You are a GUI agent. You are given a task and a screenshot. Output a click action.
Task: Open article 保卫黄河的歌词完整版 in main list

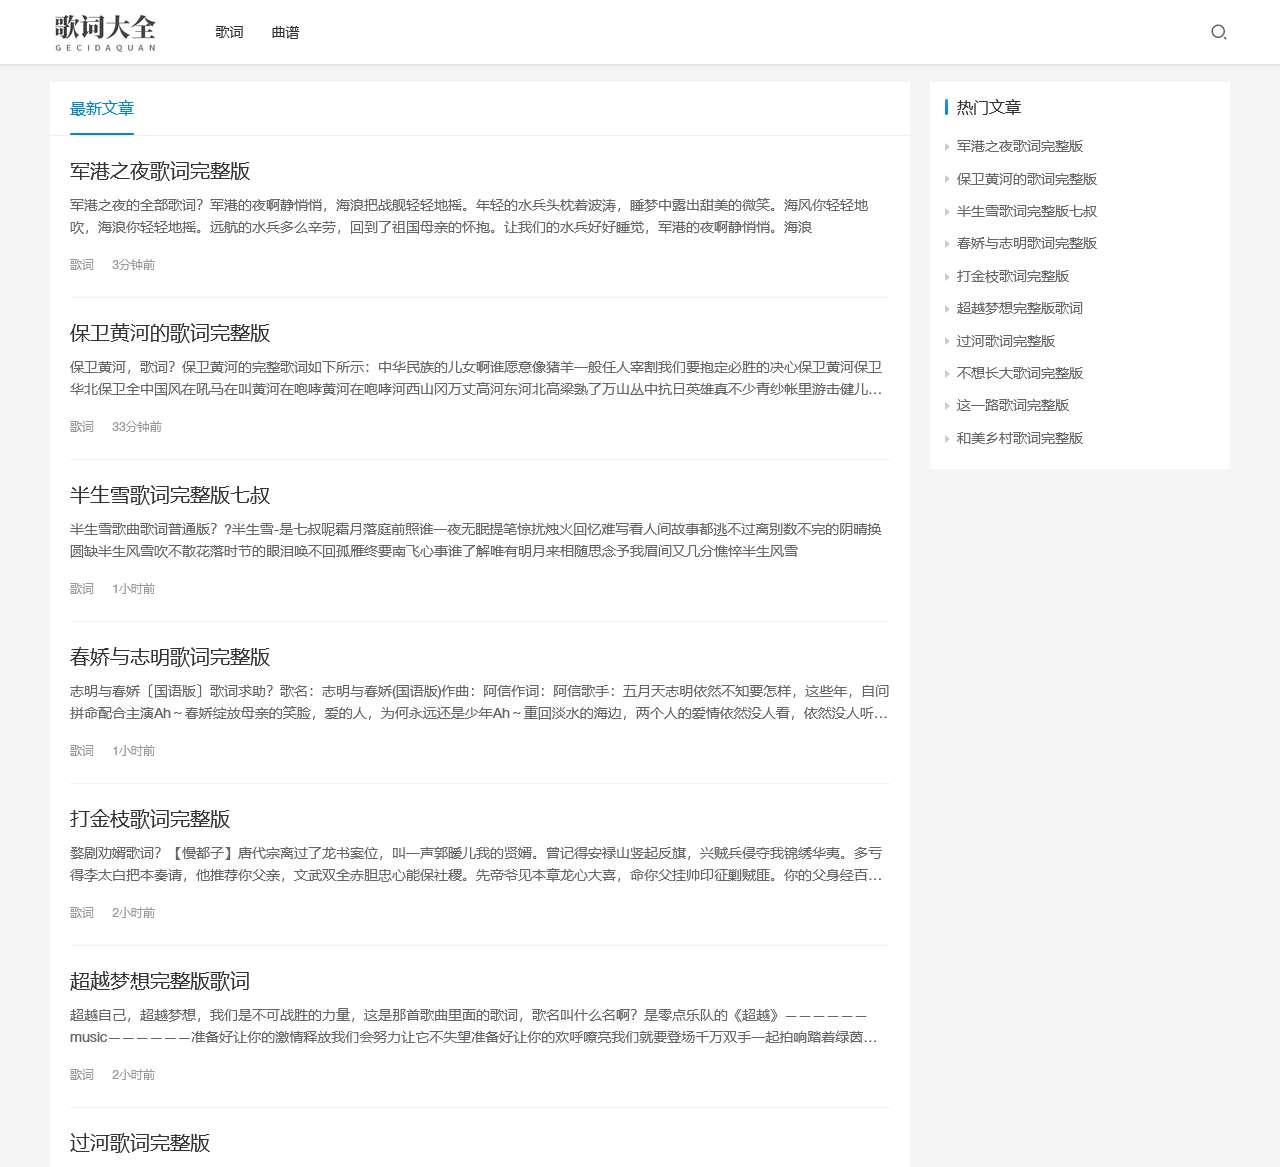170,333
